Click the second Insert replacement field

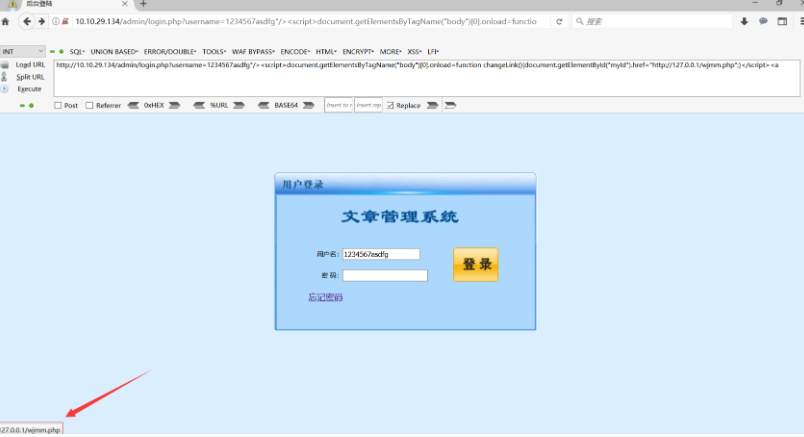pyautogui.click(x=368, y=105)
